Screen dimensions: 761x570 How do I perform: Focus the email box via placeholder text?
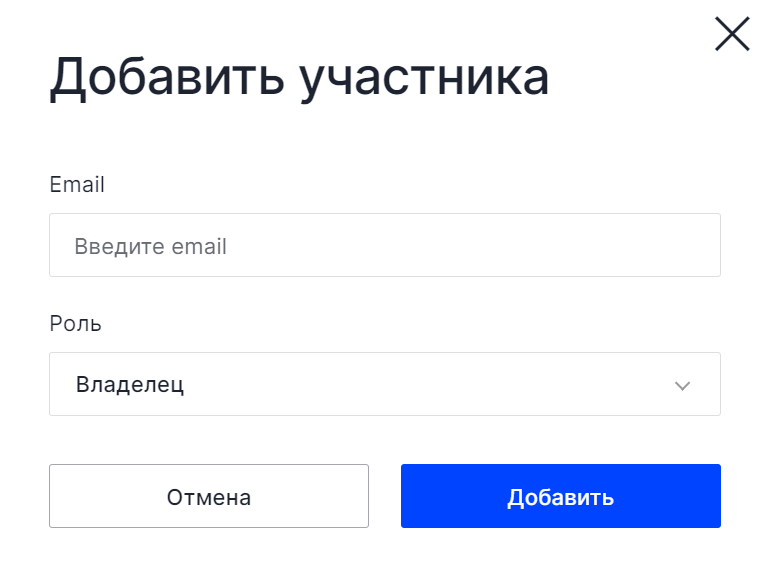click(150, 246)
